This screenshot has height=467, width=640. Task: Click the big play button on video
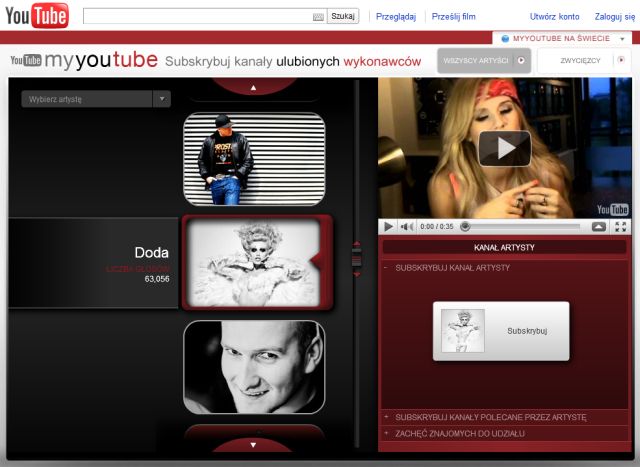coord(504,149)
